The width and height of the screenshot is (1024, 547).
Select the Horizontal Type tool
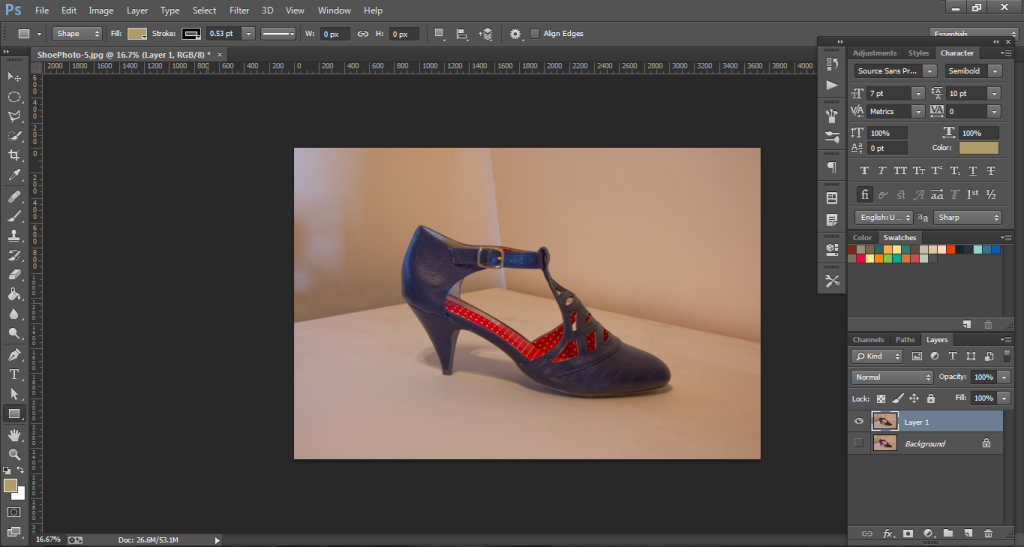pos(14,374)
